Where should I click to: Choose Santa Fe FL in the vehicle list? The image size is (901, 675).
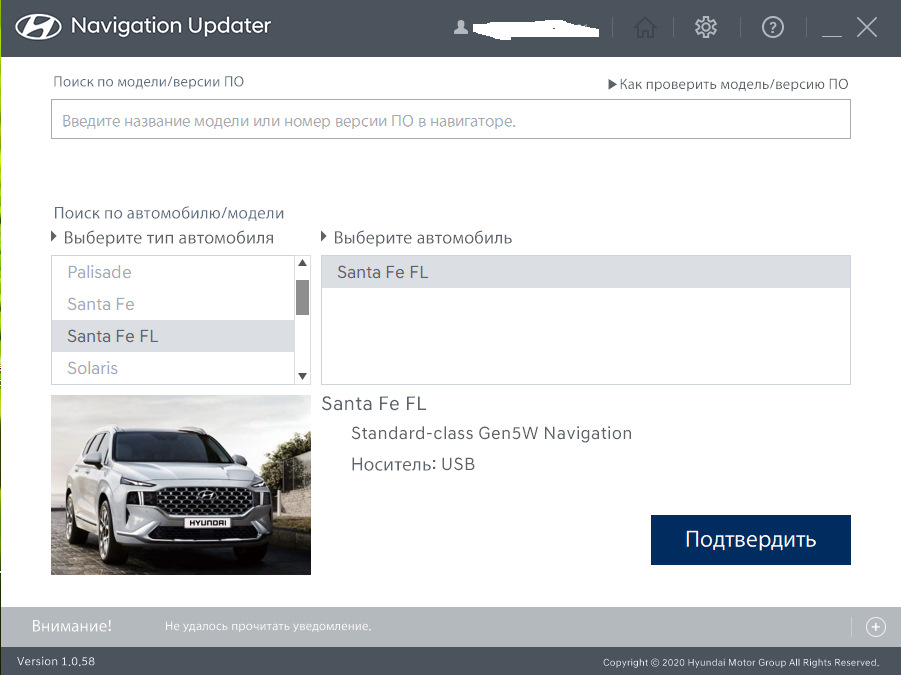pos(586,272)
